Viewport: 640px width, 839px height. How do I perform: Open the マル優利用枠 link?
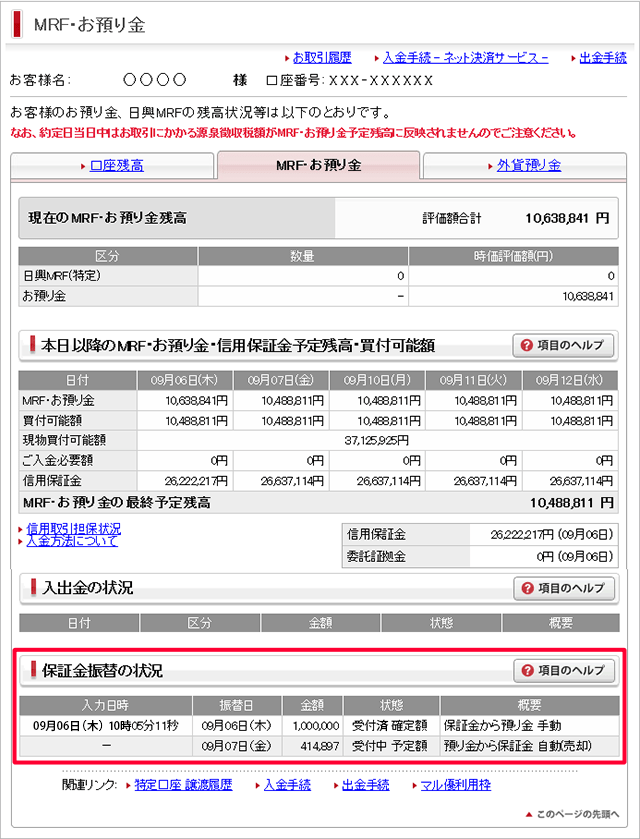[x=455, y=785]
